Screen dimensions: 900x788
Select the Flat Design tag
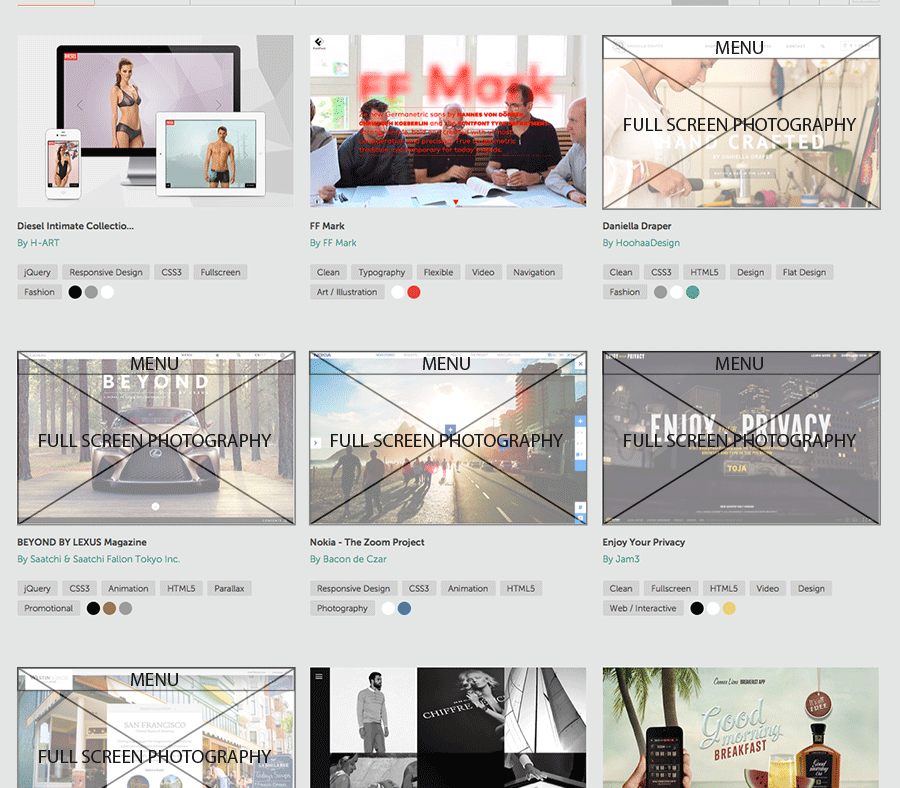coord(804,272)
